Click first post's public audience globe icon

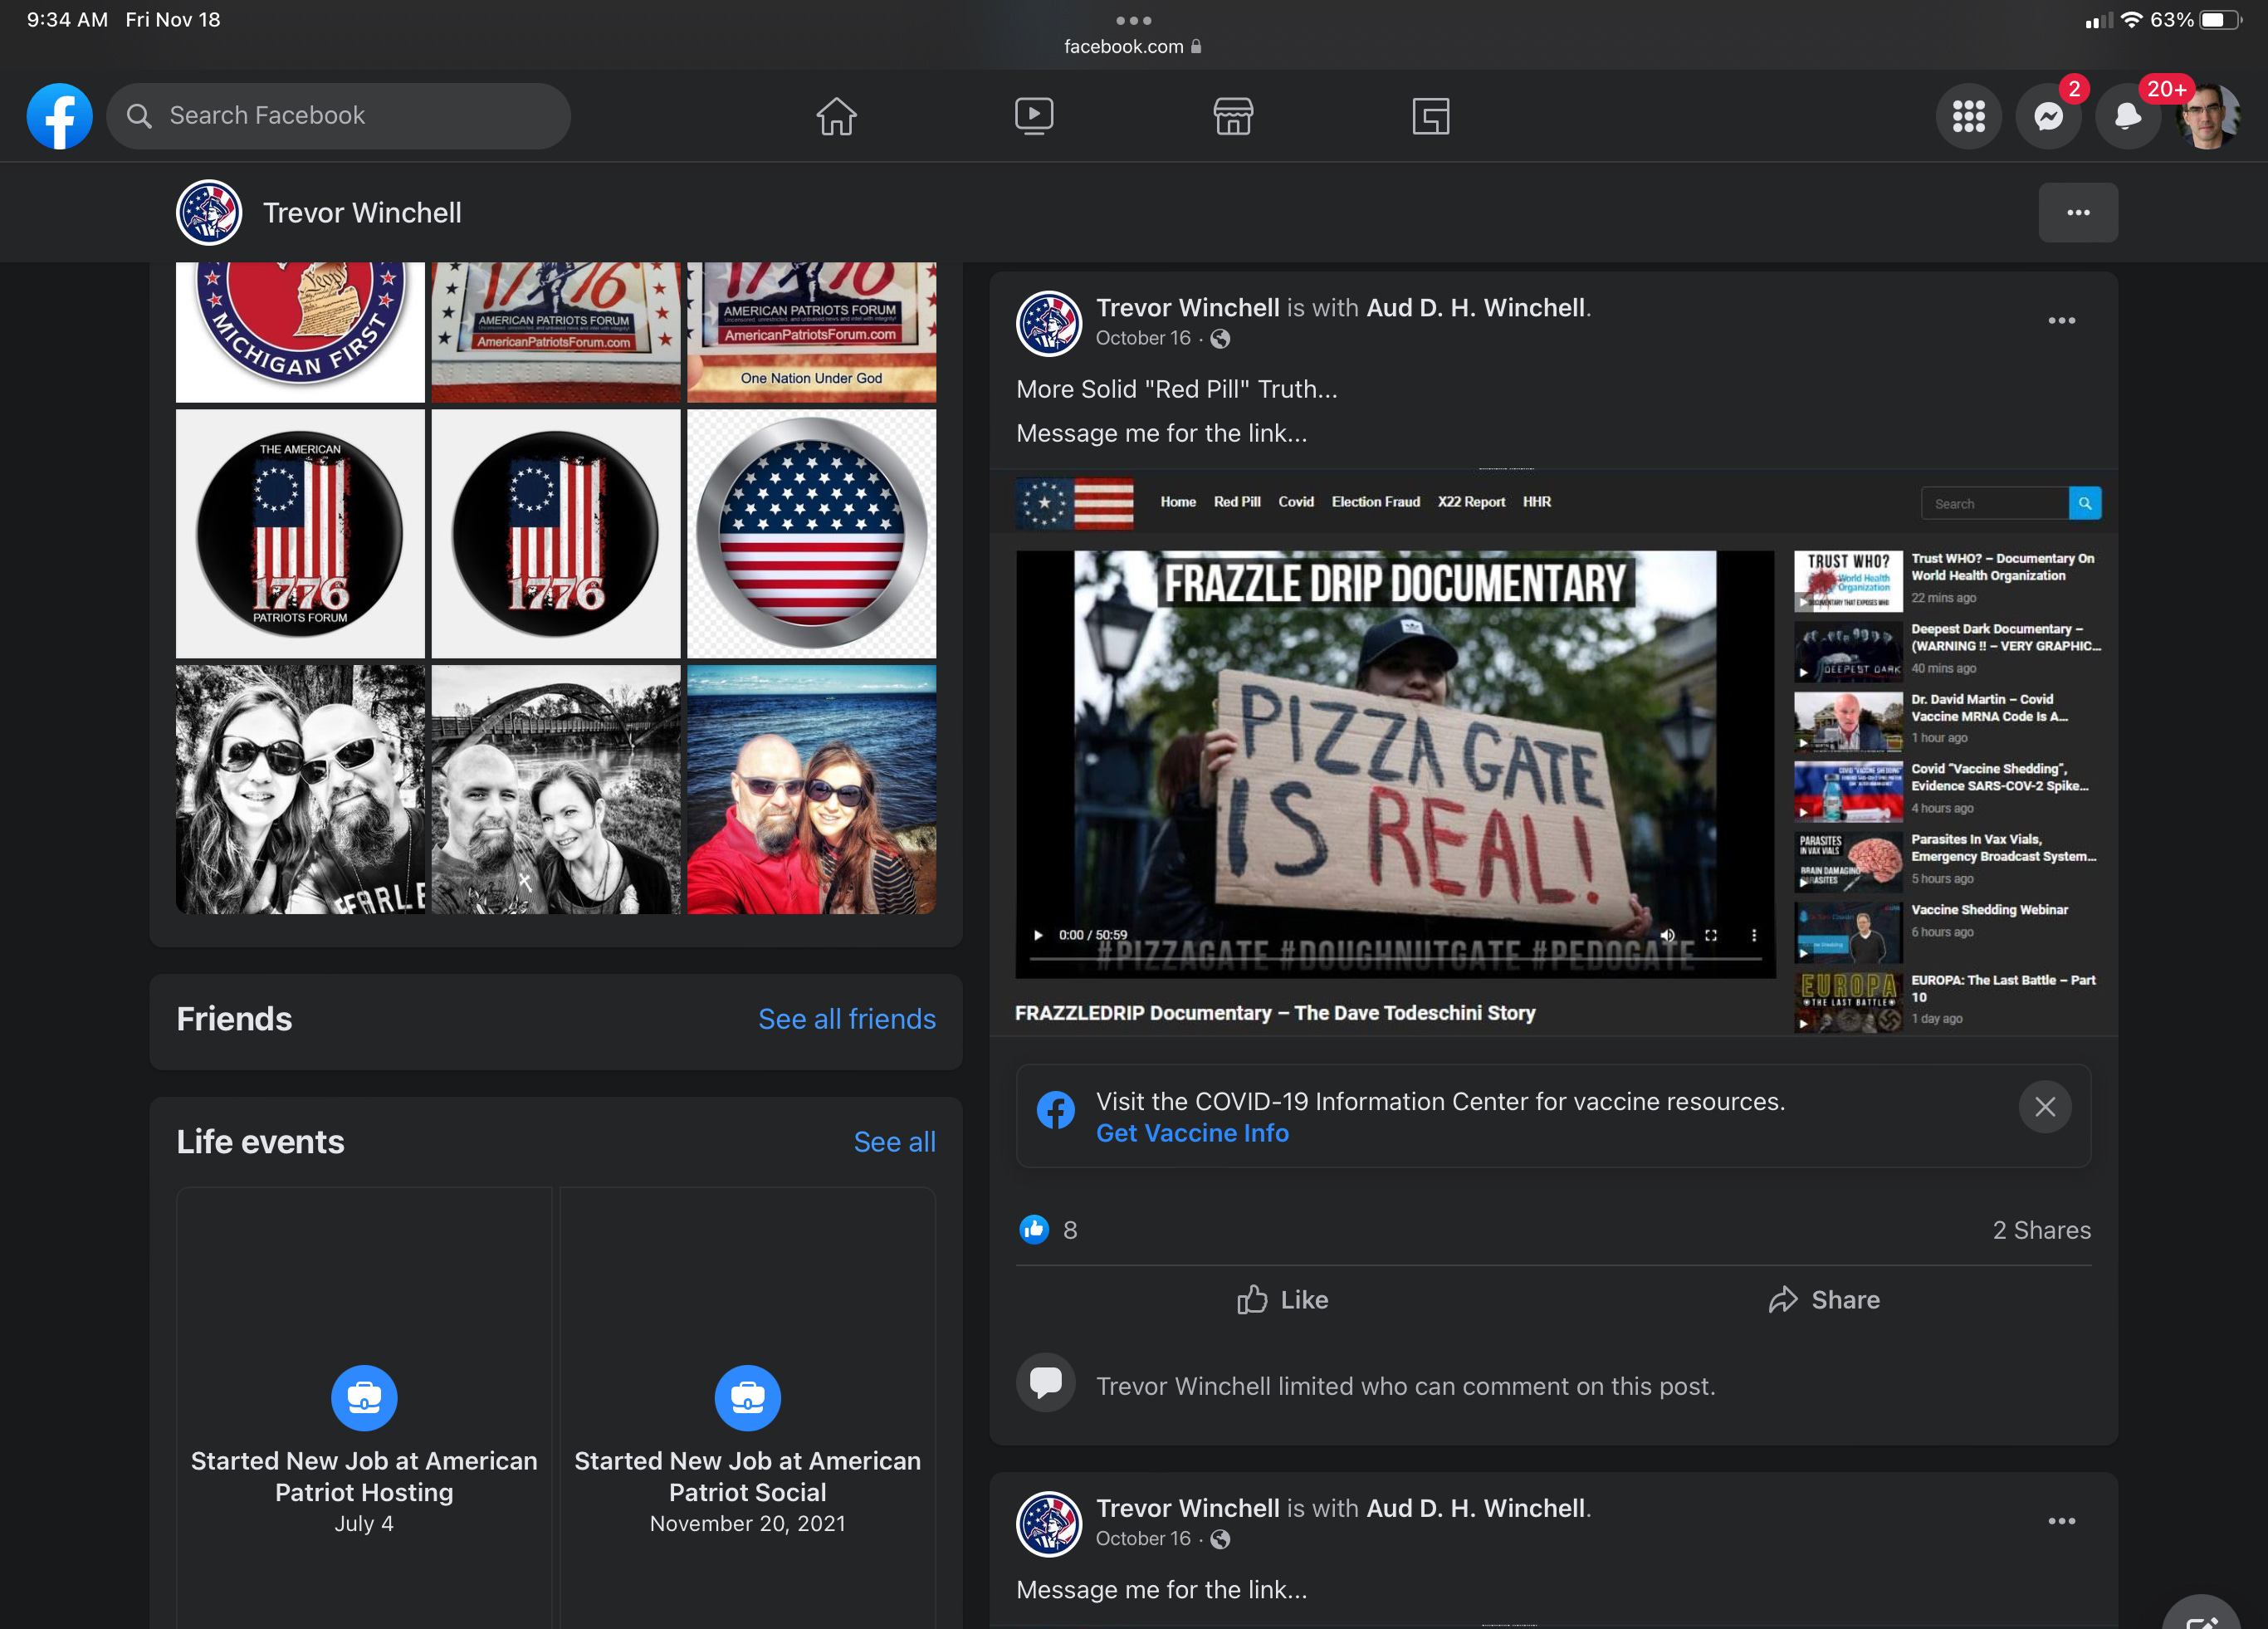click(1220, 339)
